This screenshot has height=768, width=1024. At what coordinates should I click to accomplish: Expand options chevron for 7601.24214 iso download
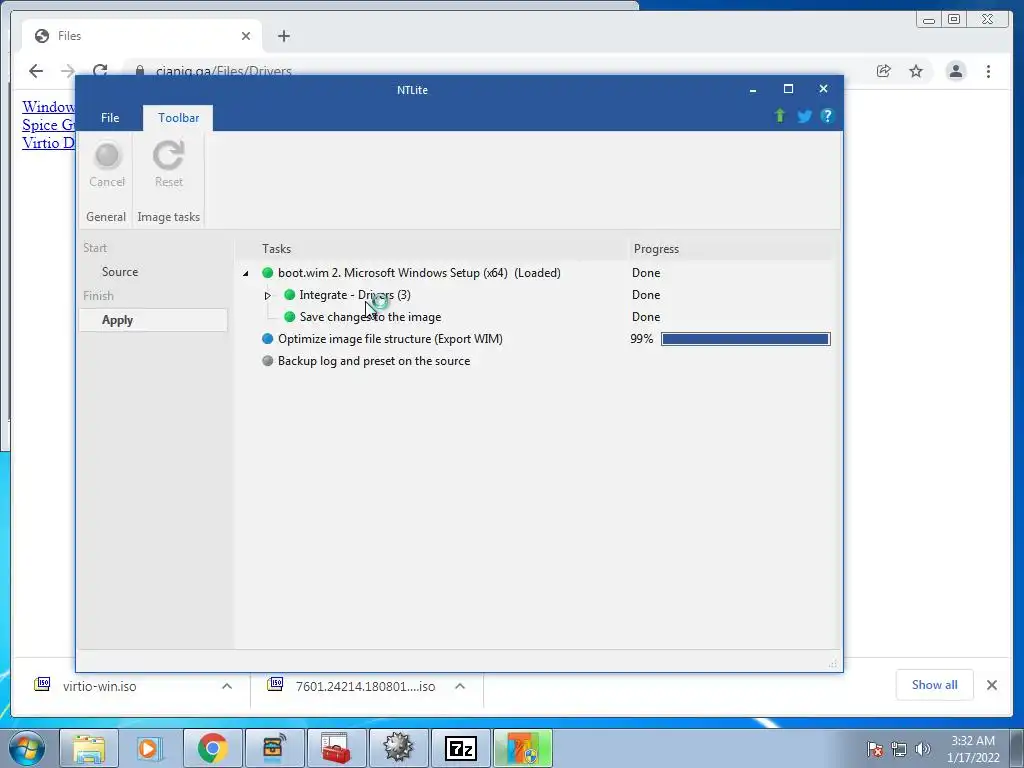coord(460,686)
